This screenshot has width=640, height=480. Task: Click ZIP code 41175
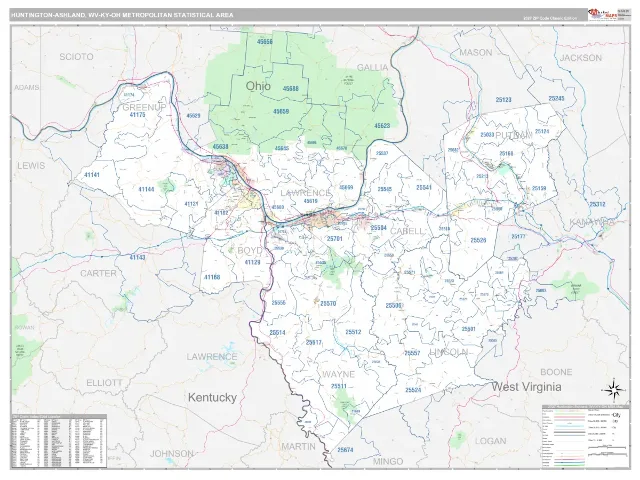(137, 115)
